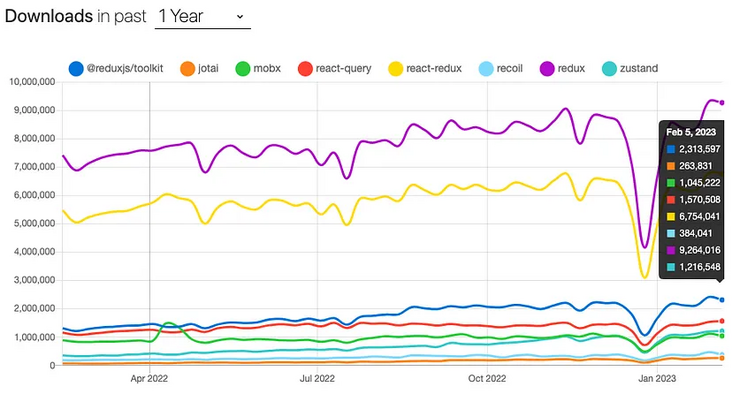Screen dimensions: 732x394
Task: Click the react-query red legend circle
Action: coord(305,69)
